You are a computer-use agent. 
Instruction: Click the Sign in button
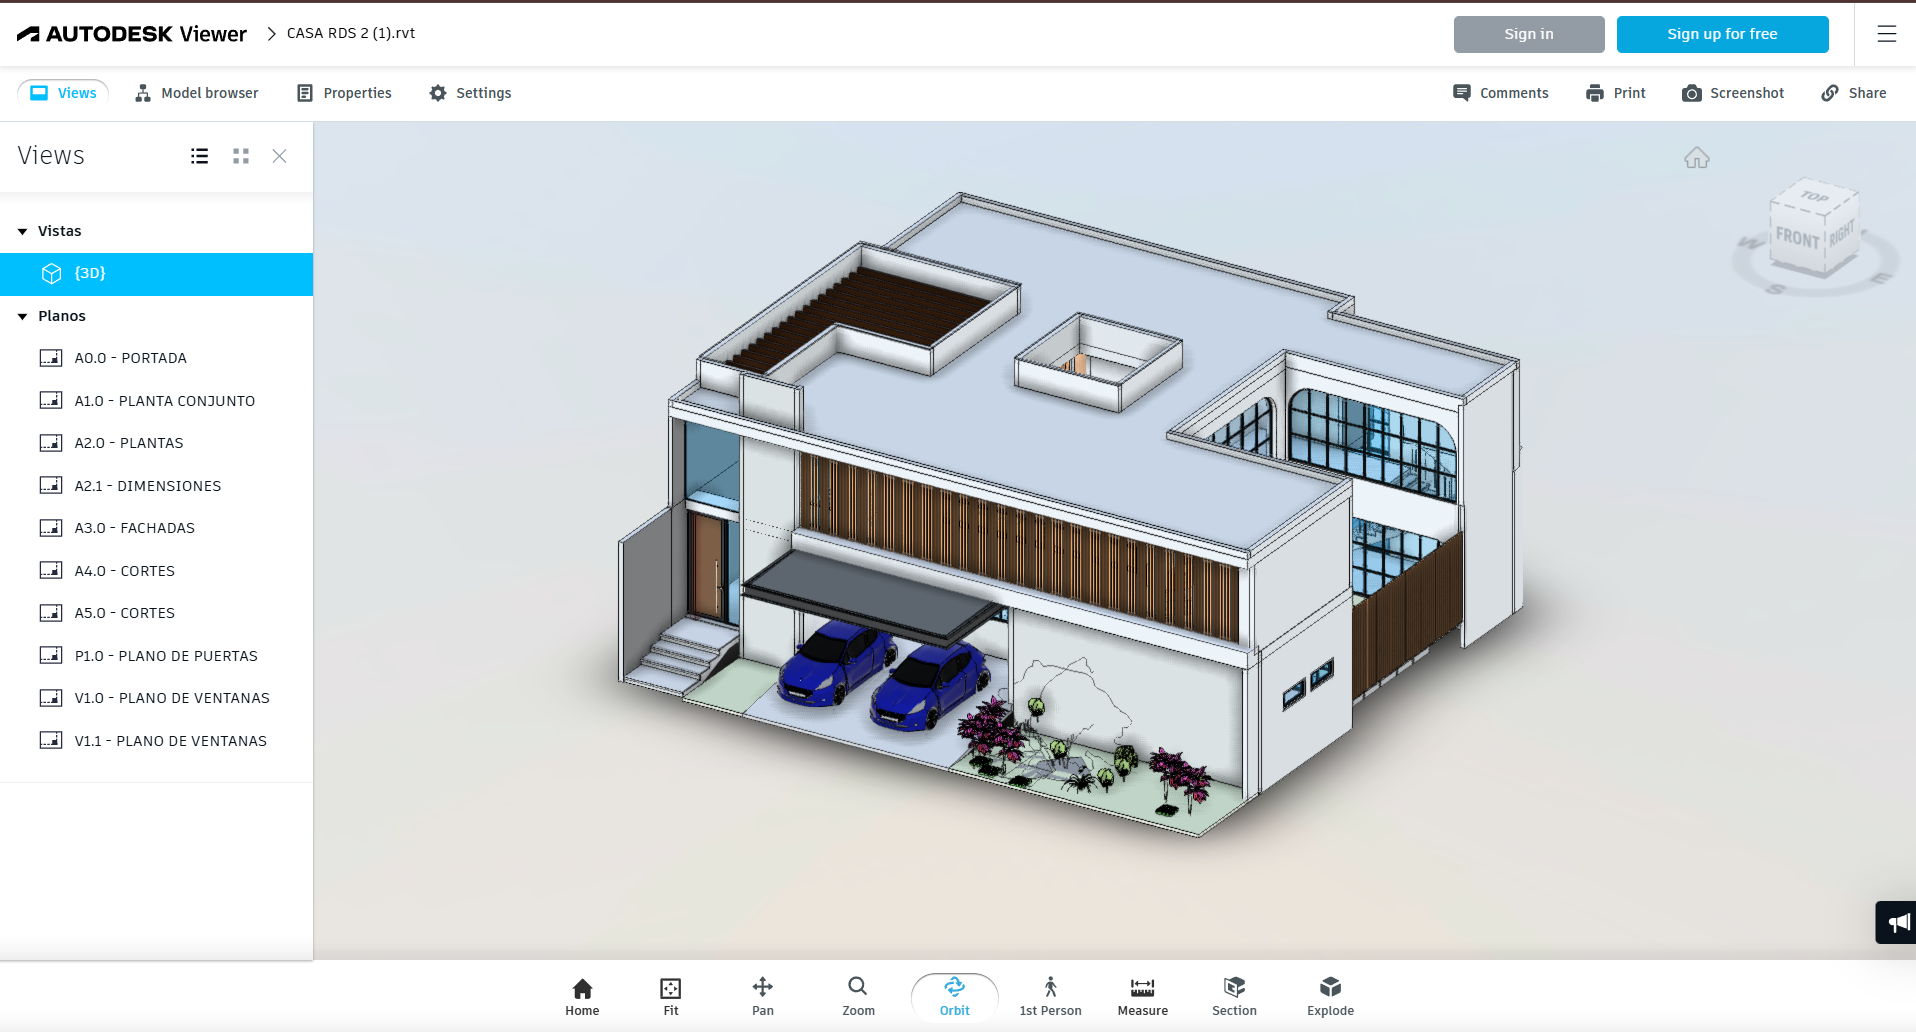(x=1529, y=34)
